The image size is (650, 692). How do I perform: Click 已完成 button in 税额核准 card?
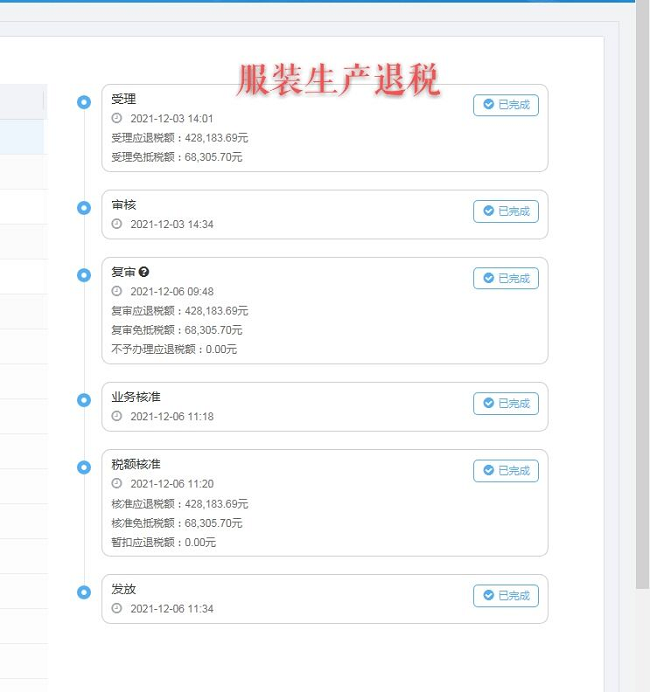click(x=506, y=470)
